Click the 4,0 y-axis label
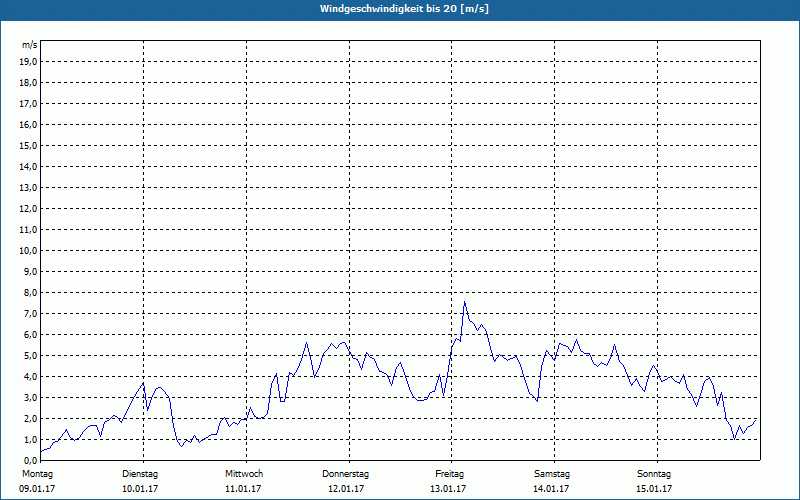800x500 pixels. (30, 377)
